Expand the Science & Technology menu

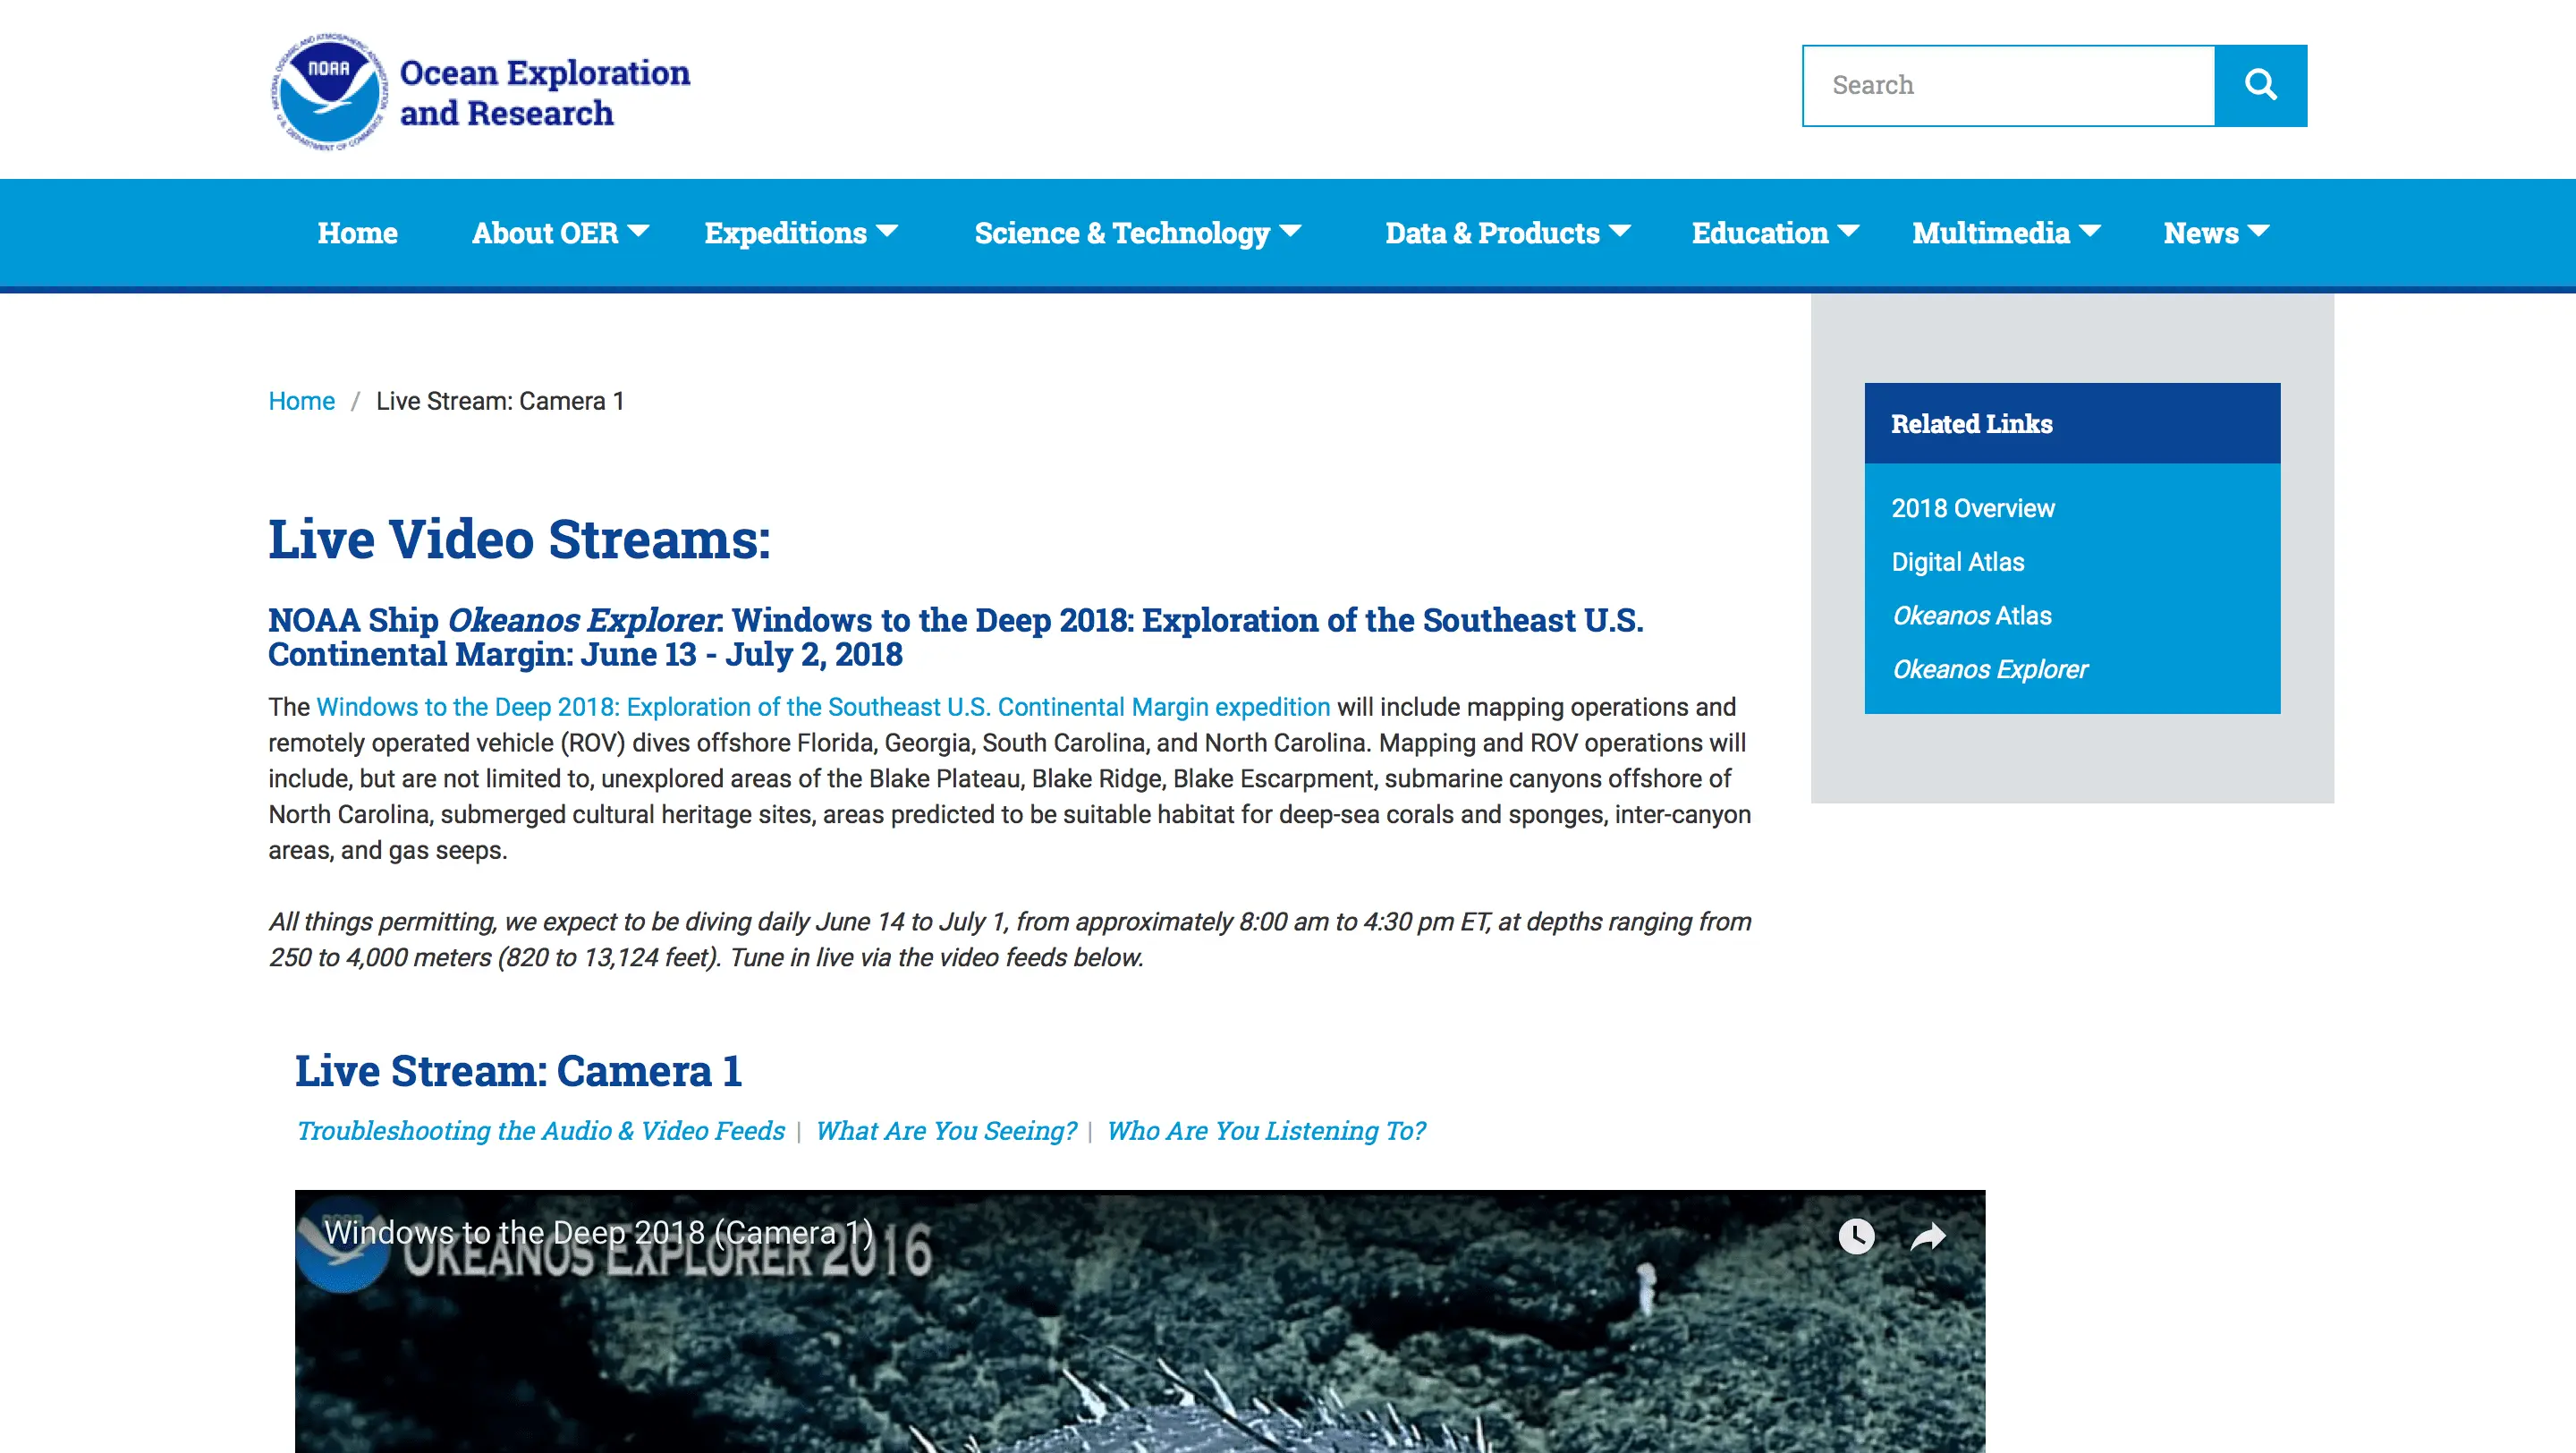click(x=1137, y=233)
